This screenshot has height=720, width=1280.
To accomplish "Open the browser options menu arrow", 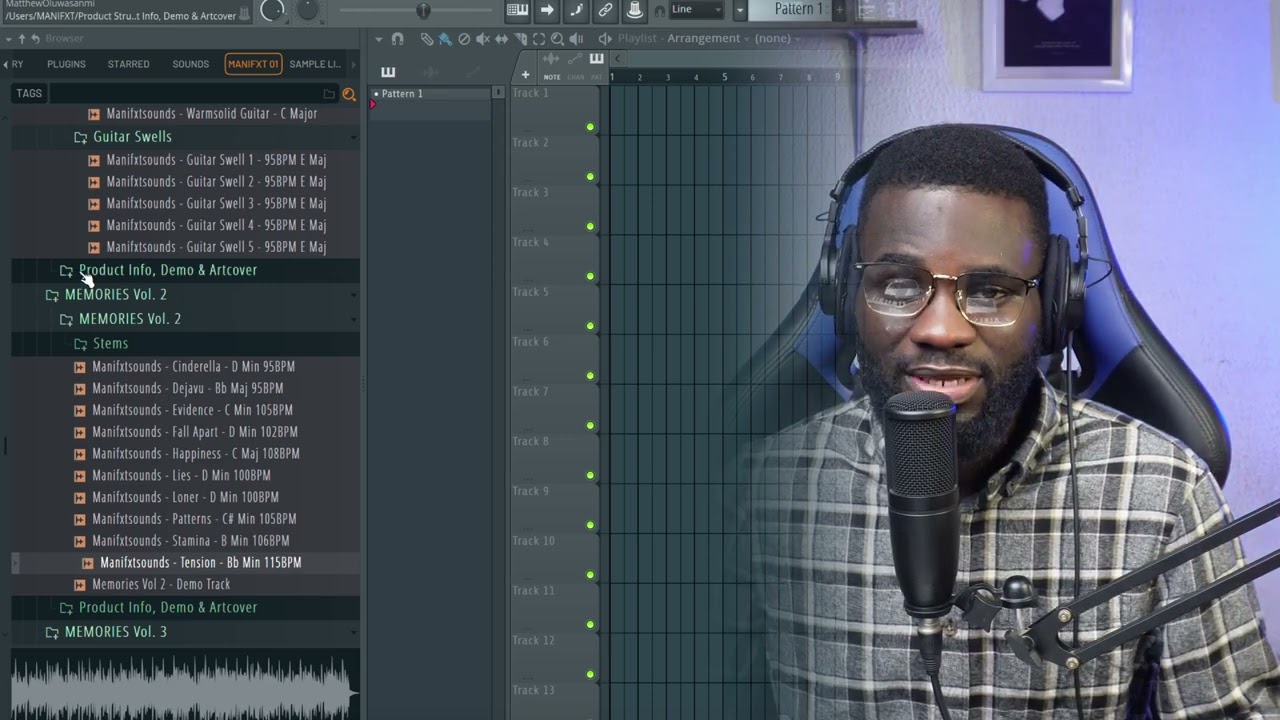I will pos(8,39).
